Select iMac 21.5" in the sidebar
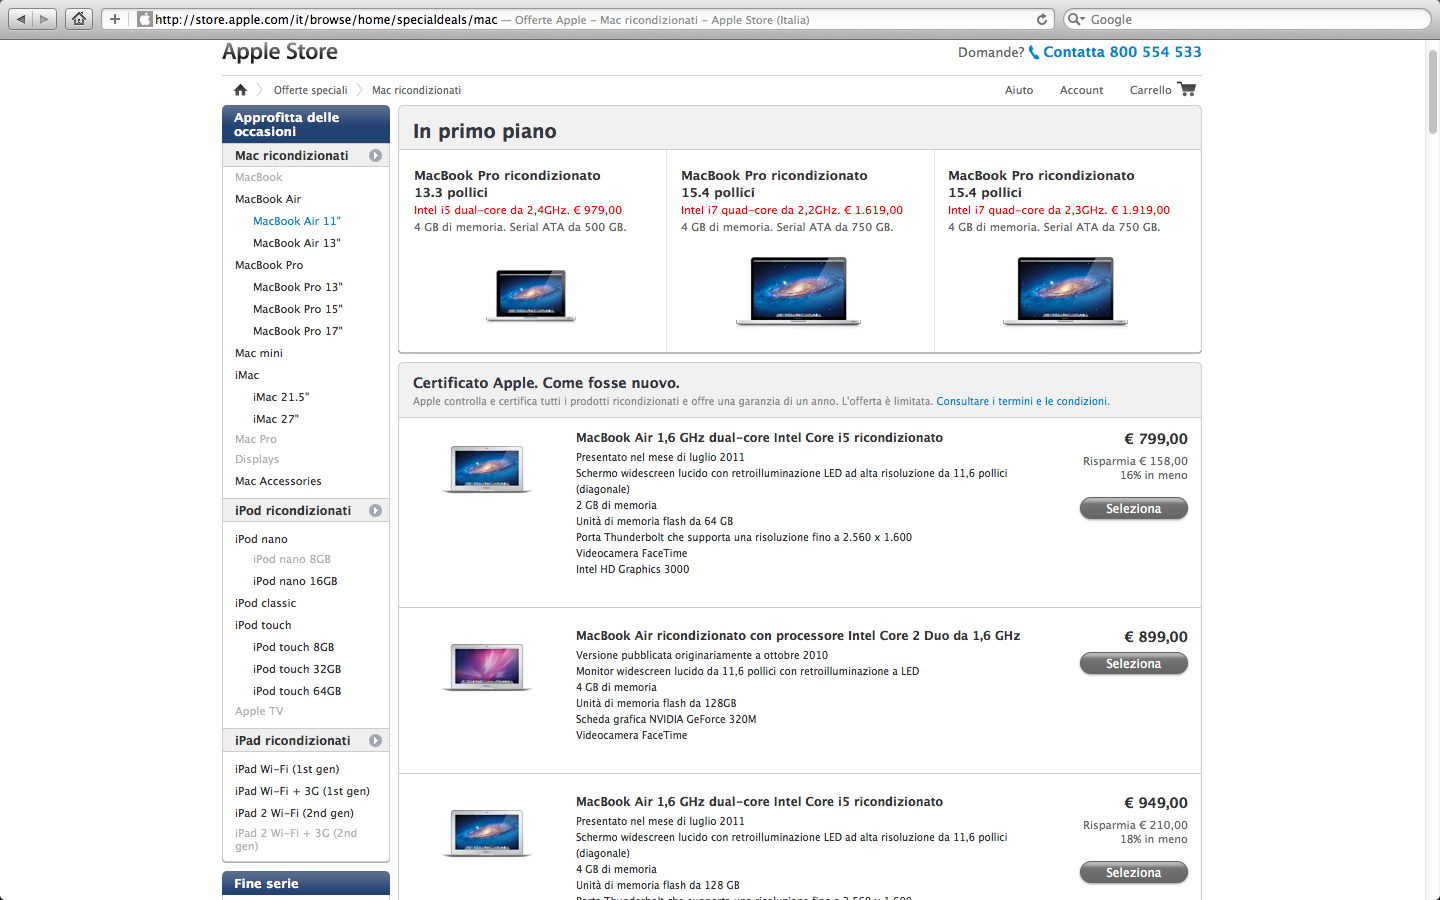Image resolution: width=1440 pixels, height=900 pixels. (x=281, y=397)
